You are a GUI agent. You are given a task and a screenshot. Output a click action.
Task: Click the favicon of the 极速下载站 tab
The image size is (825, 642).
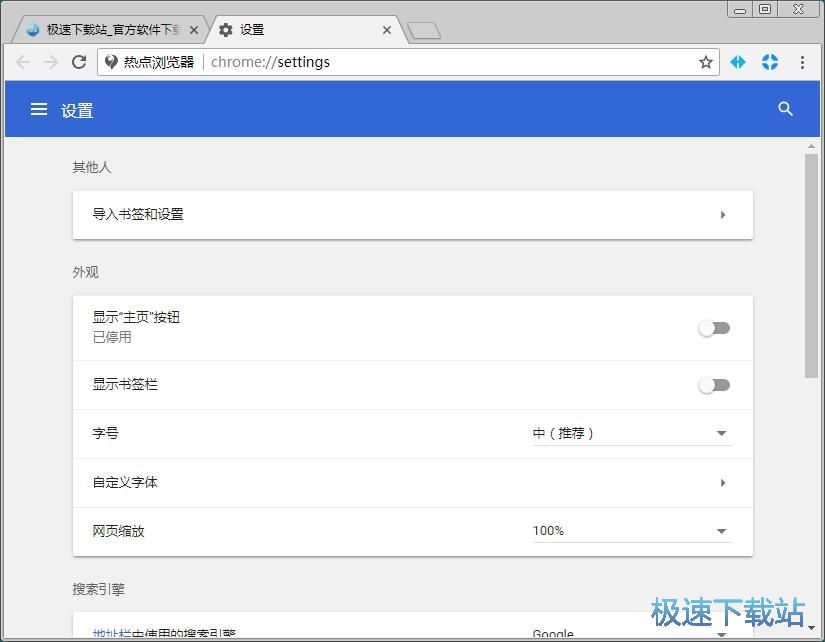[33, 30]
